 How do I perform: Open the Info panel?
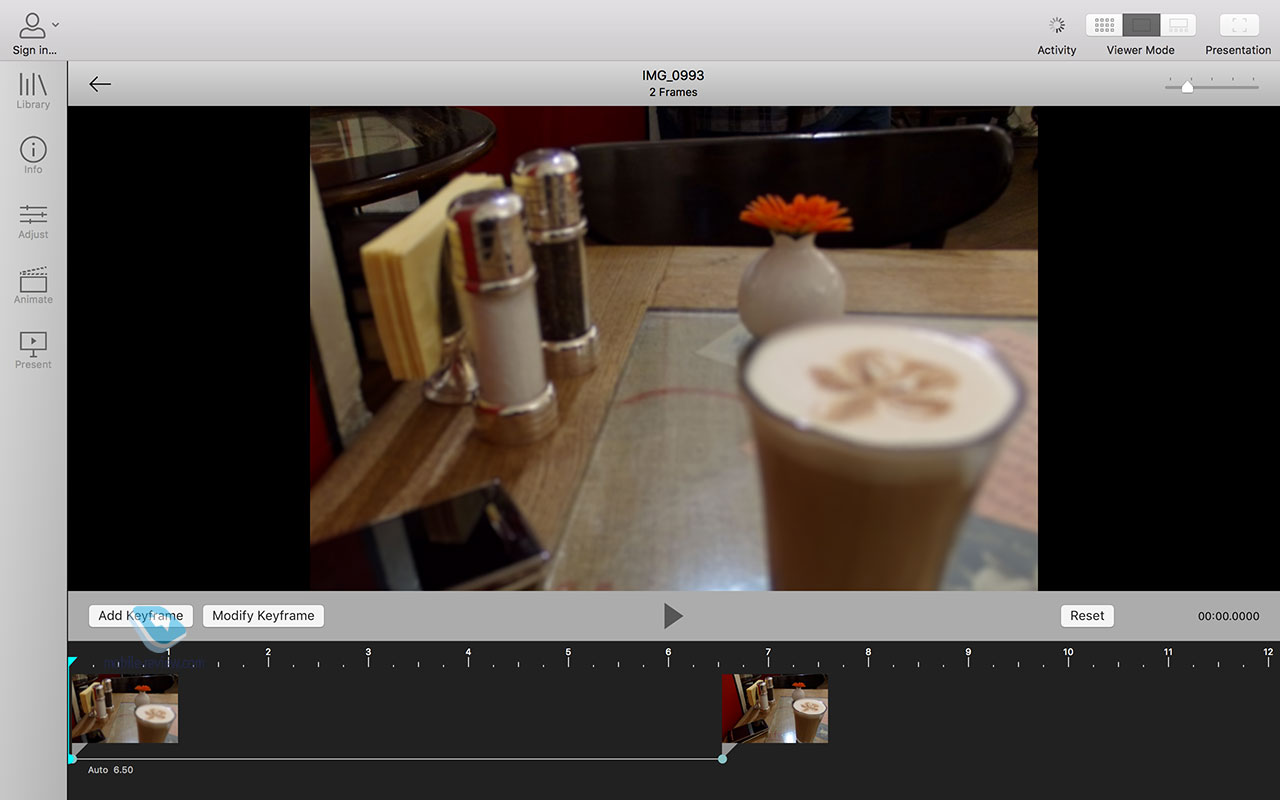[x=33, y=155]
